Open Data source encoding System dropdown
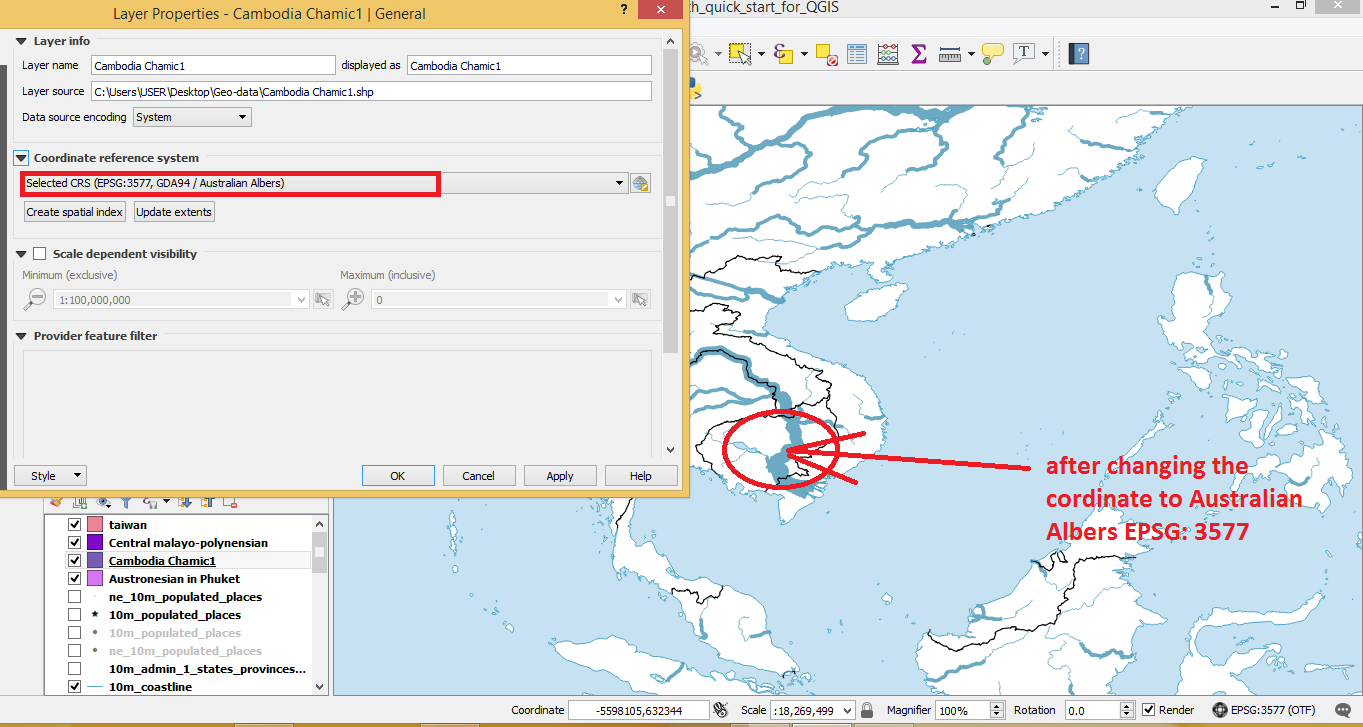The image size is (1363, 727). pos(192,117)
